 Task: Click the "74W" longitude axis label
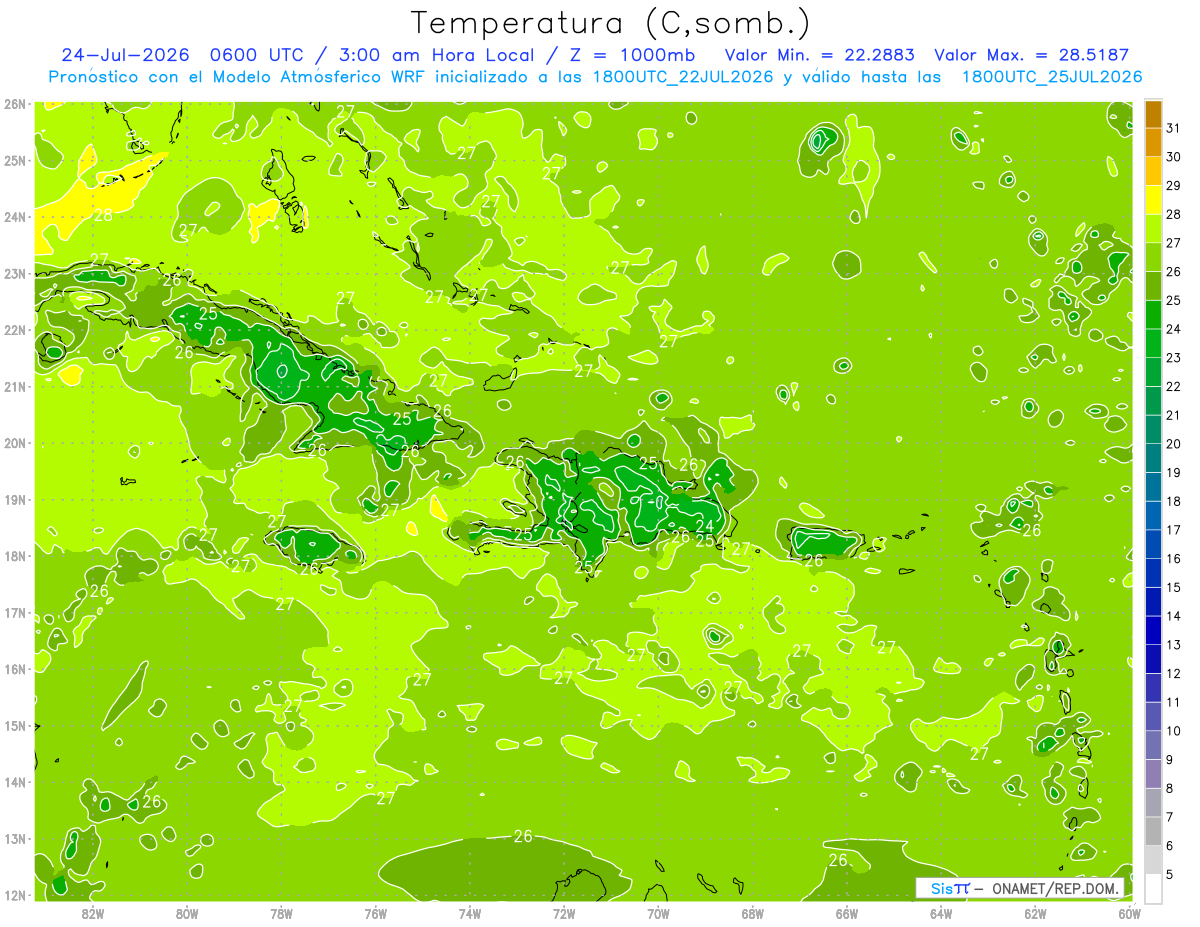coord(470,913)
